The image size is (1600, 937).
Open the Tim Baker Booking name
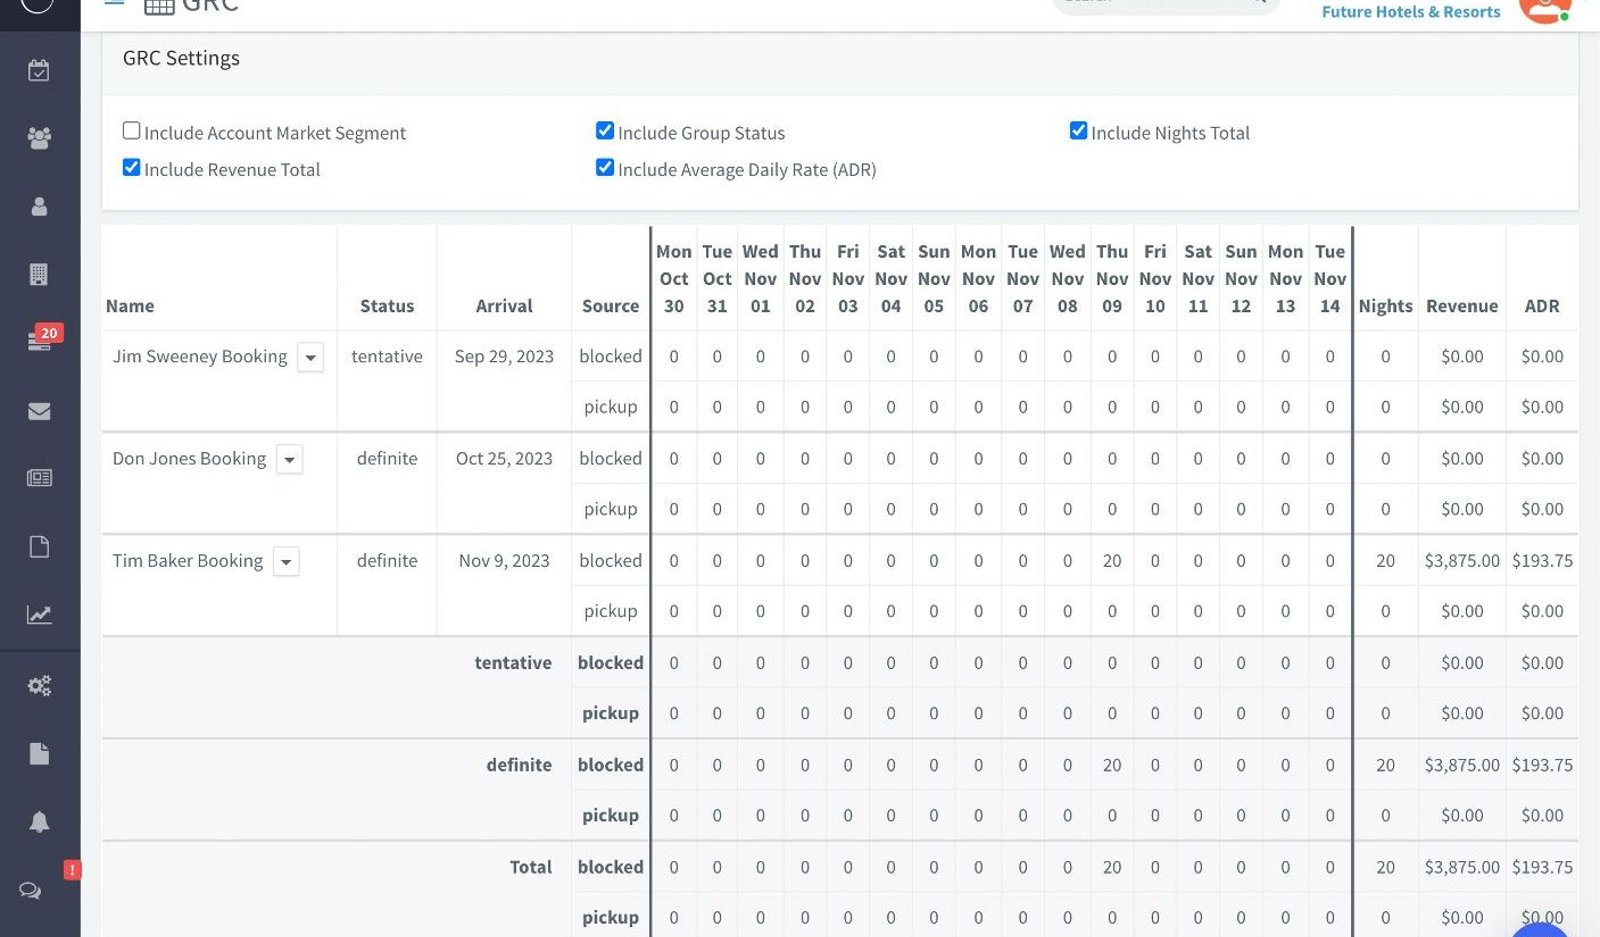point(188,560)
